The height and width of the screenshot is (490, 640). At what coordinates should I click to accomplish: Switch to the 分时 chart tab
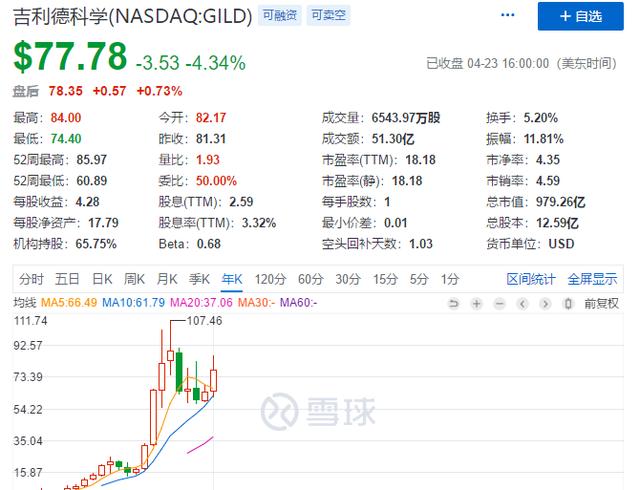point(31,279)
